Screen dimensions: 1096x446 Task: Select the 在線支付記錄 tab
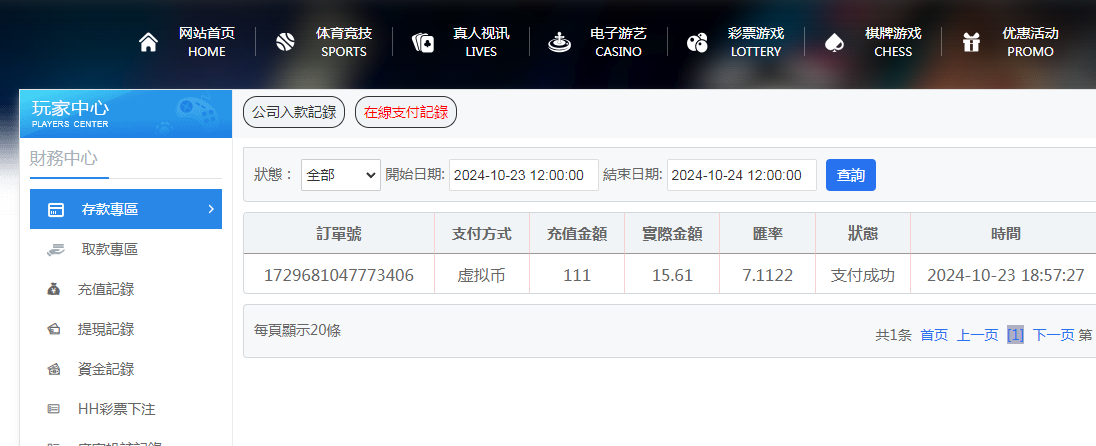[x=405, y=113]
